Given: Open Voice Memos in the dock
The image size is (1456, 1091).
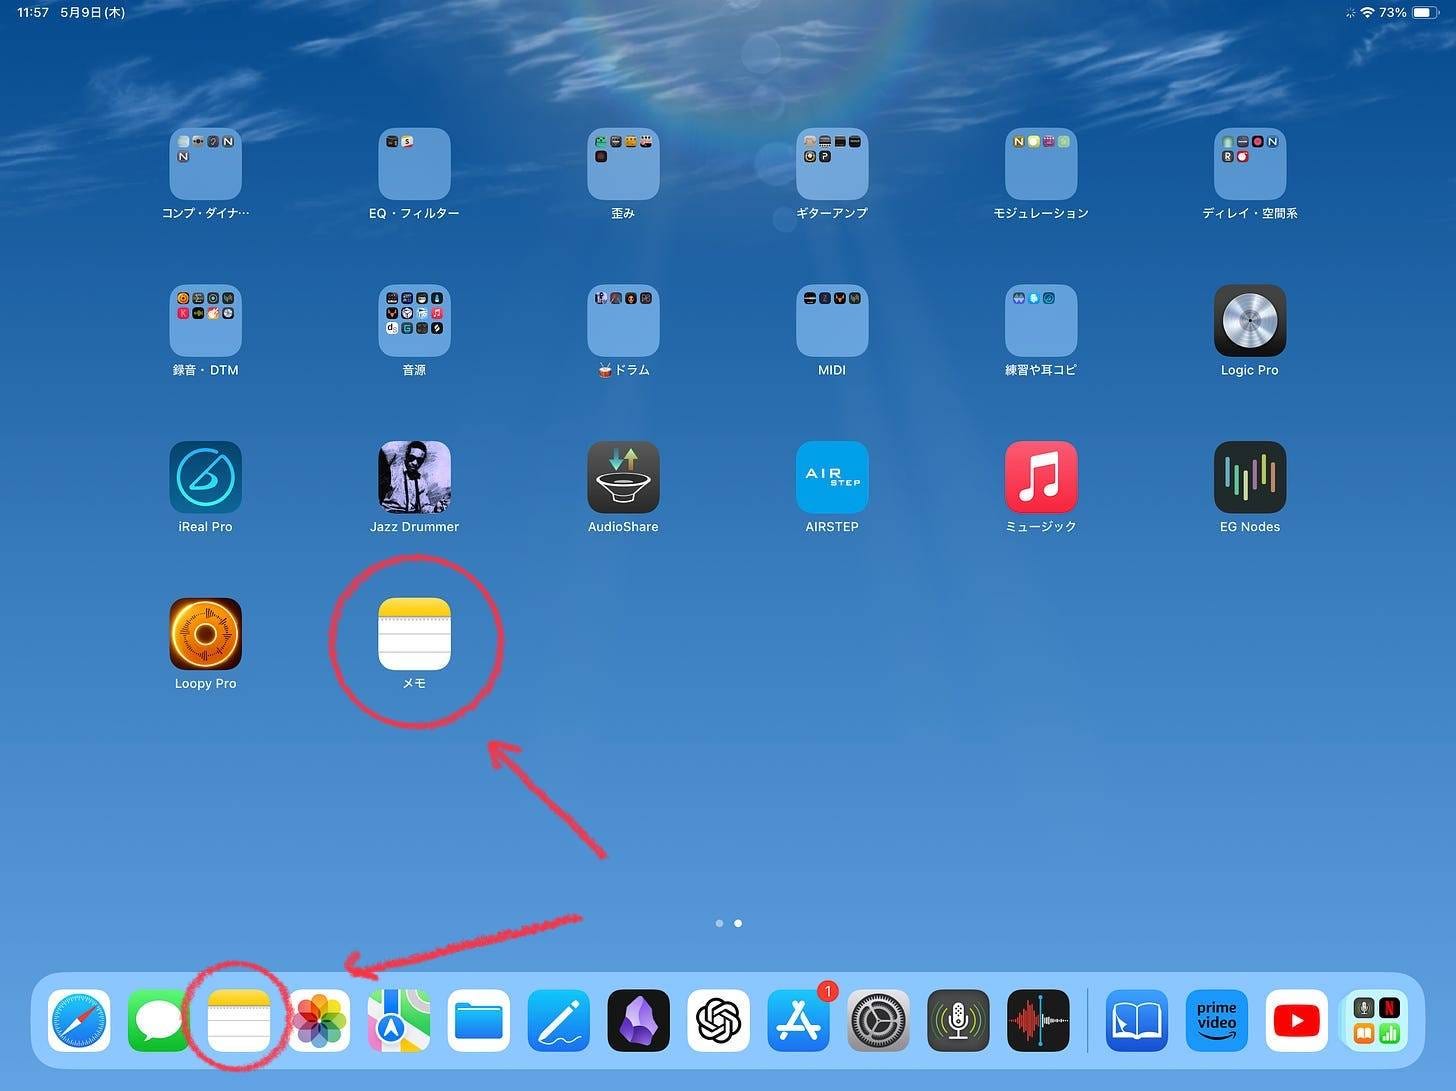Looking at the screenshot, I should [x=1038, y=1021].
